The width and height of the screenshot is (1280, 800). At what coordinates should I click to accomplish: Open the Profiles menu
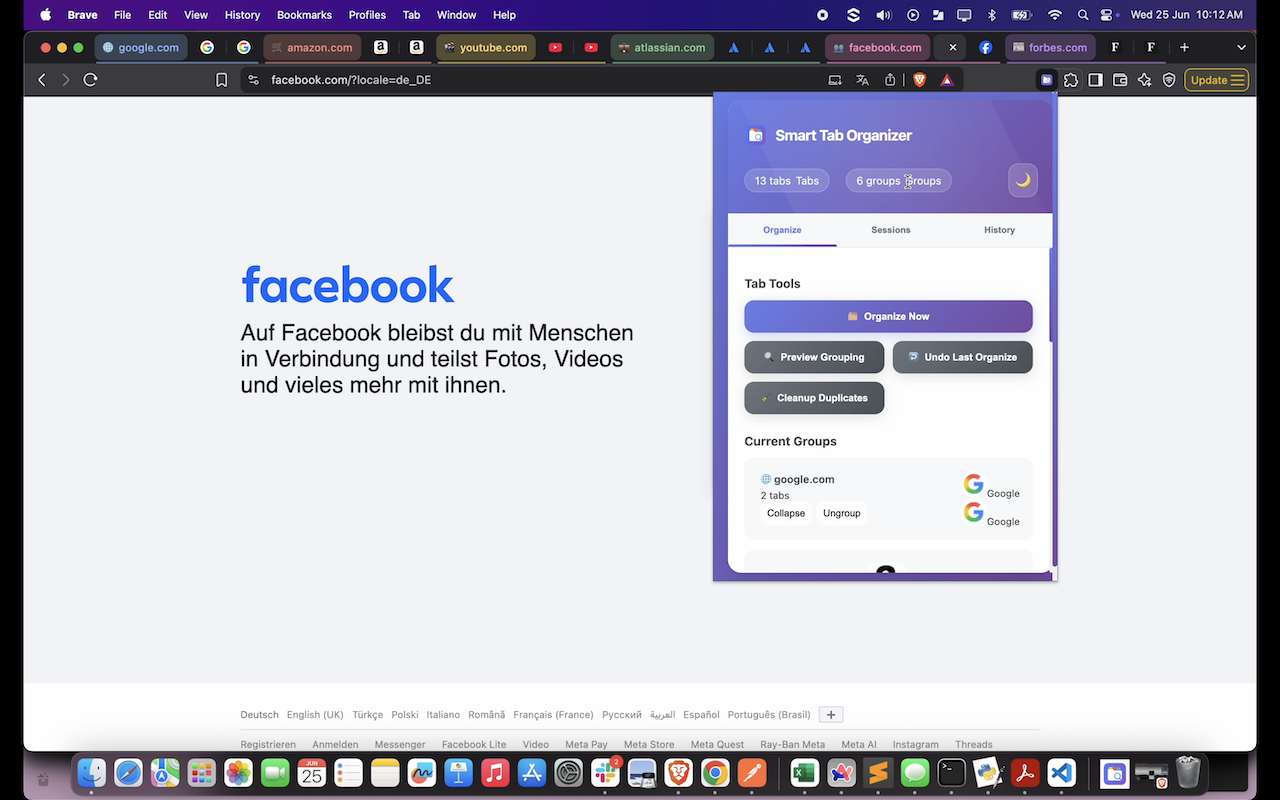[x=367, y=15]
